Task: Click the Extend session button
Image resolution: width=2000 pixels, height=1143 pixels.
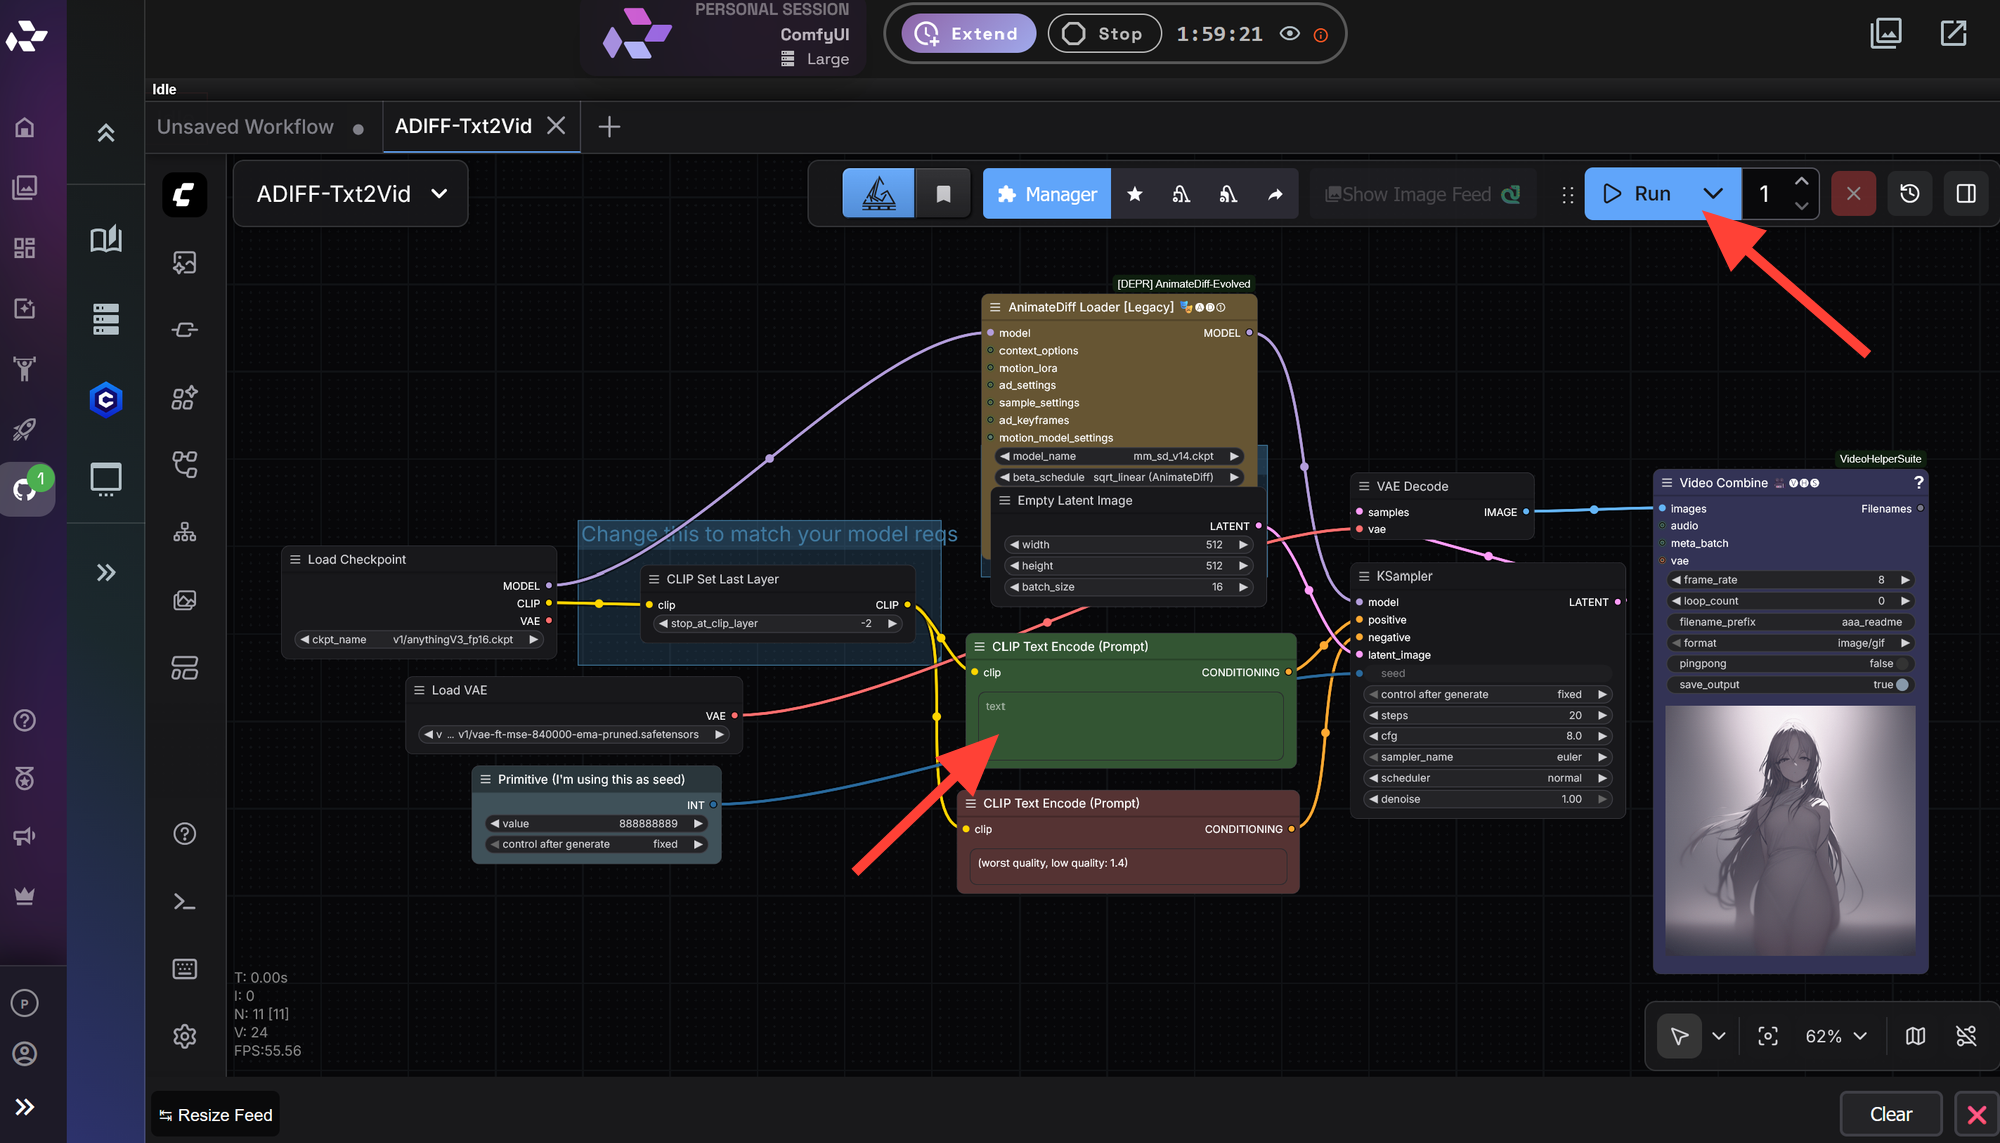Action: click(x=968, y=34)
